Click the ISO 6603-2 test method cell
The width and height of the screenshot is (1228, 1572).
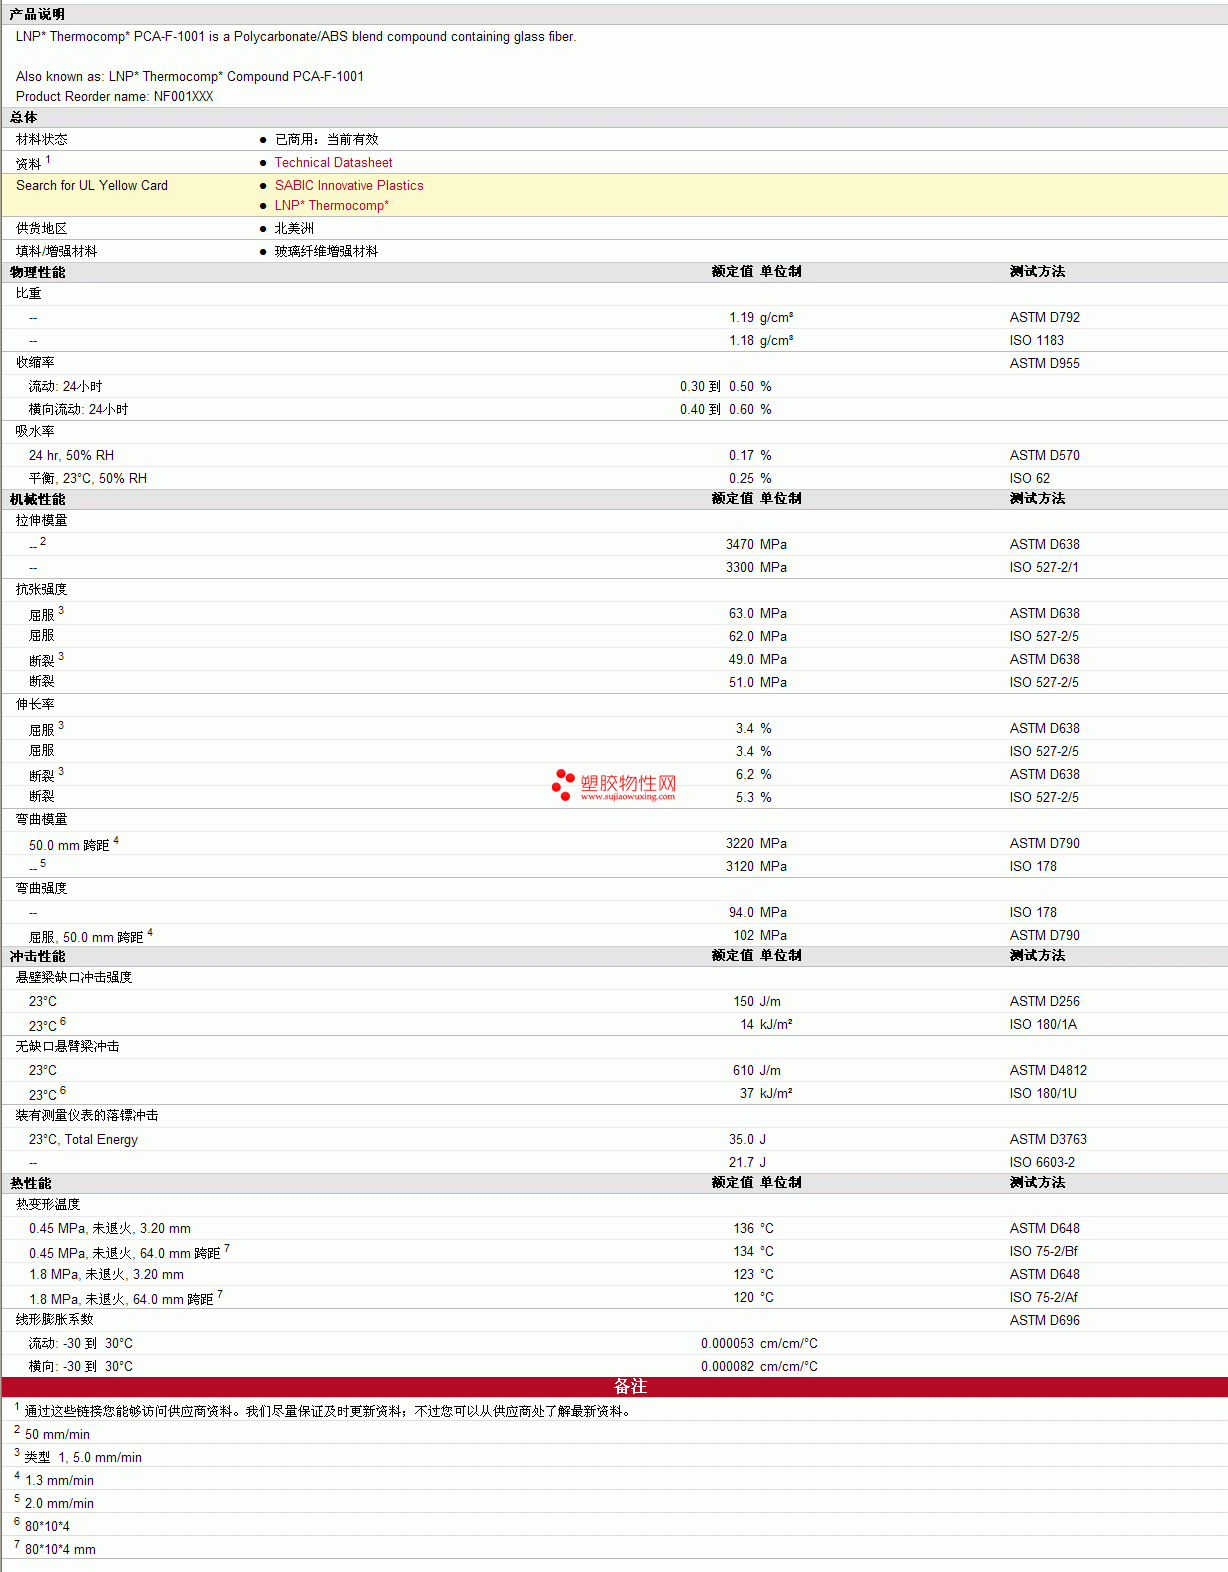(x=1042, y=1162)
